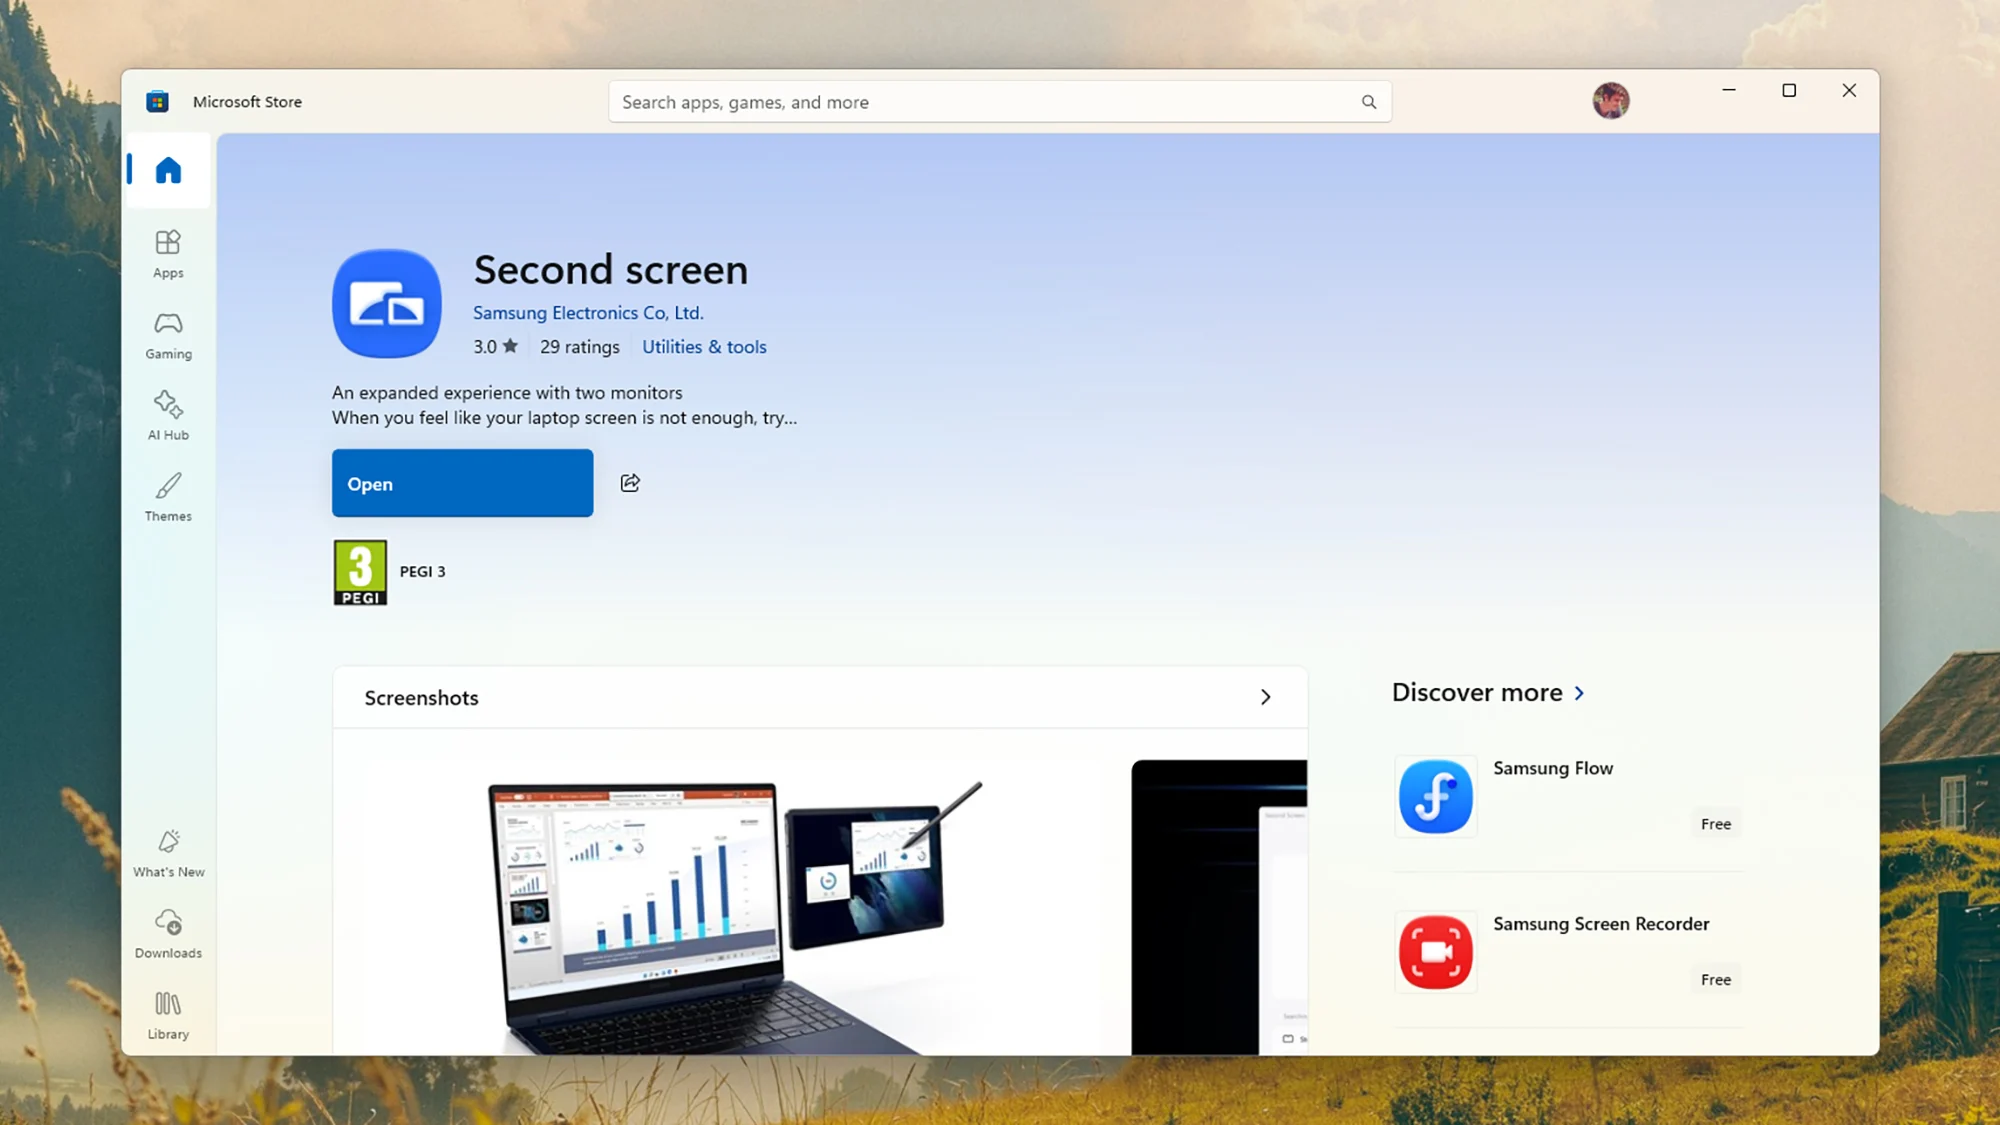Open the user profile avatar

click(x=1610, y=101)
